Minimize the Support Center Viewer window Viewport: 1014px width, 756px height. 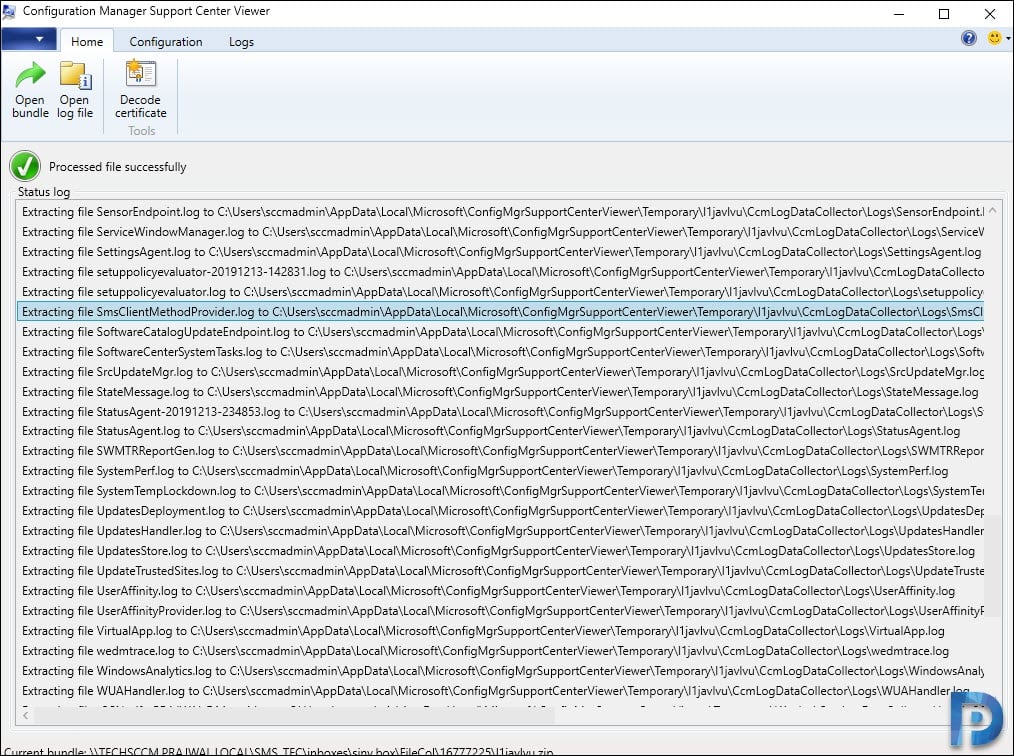(x=898, y=14)
